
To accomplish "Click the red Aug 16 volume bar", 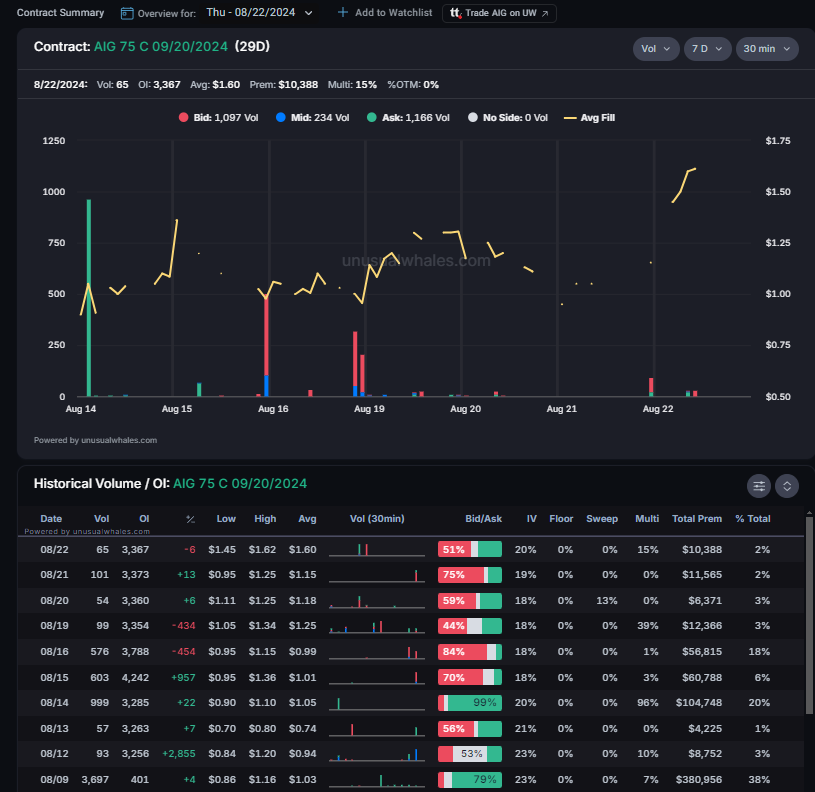I will [x=266, y=335].
